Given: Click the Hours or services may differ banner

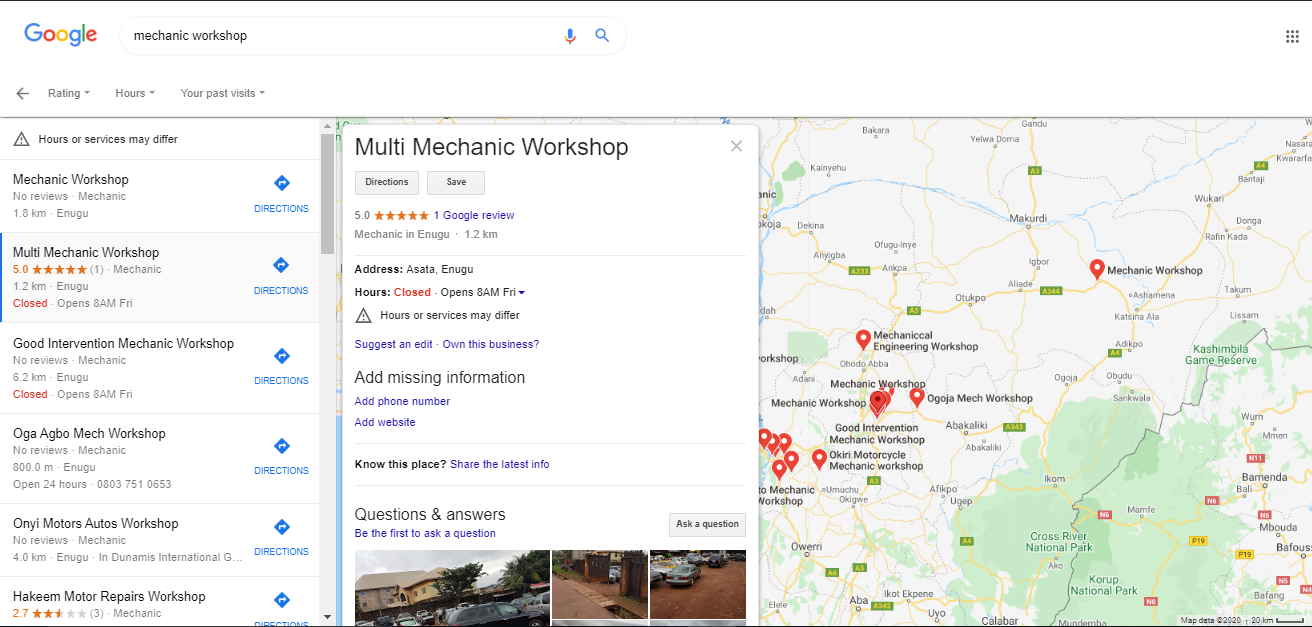Looking at the screenshot, I should tap(160, 139).
